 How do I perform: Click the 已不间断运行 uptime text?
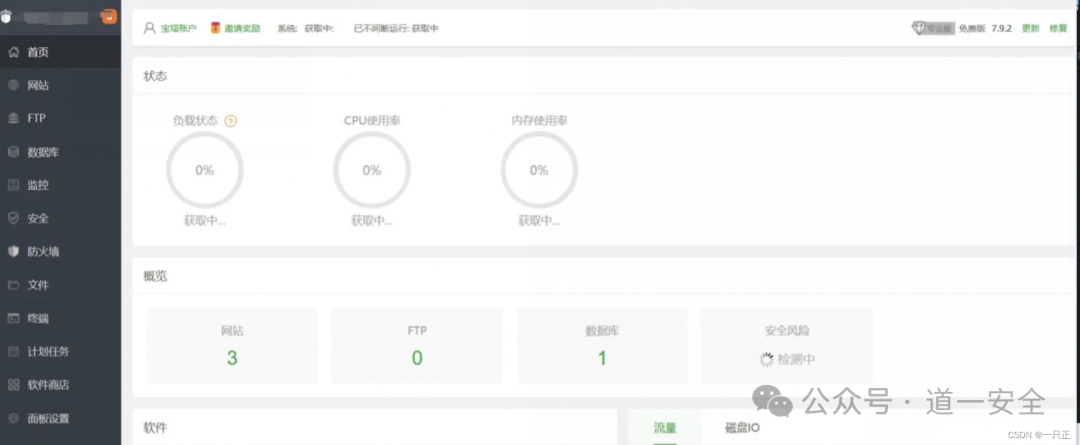coord(396,28)
